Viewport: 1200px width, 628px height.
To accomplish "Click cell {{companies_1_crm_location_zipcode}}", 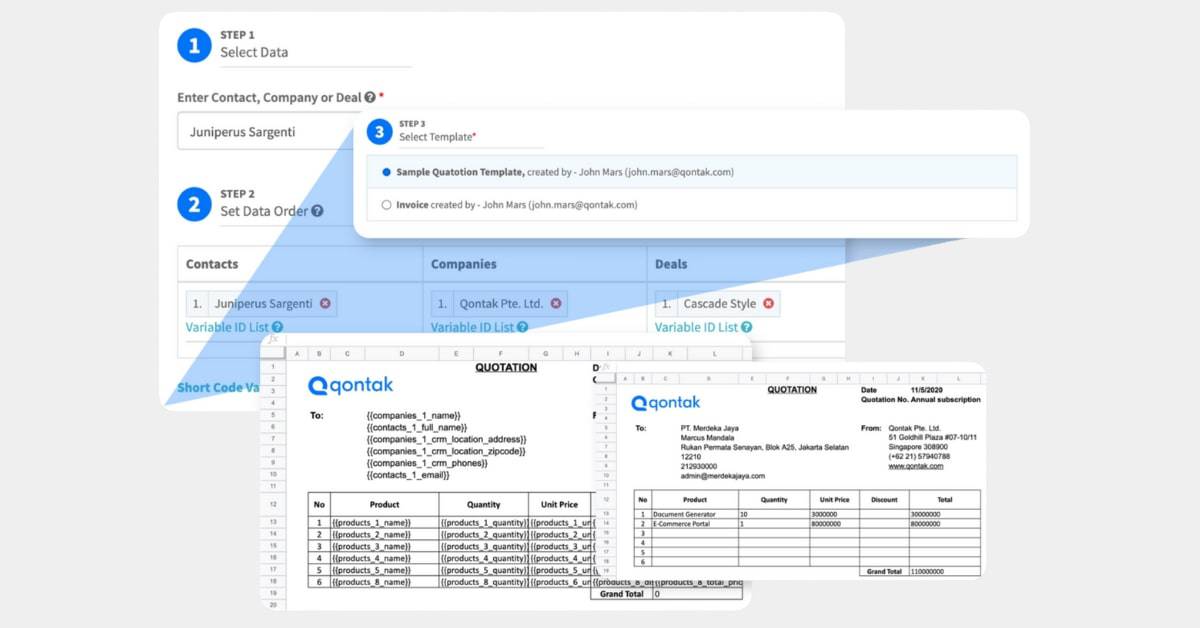I will (x=446, y=451).
